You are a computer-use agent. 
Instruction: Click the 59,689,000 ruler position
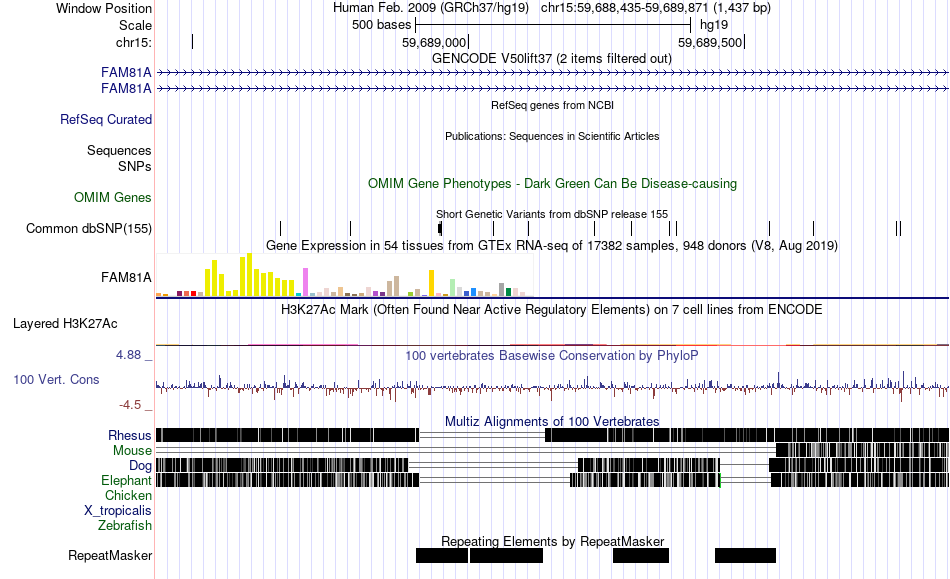[x=434, y=42]
